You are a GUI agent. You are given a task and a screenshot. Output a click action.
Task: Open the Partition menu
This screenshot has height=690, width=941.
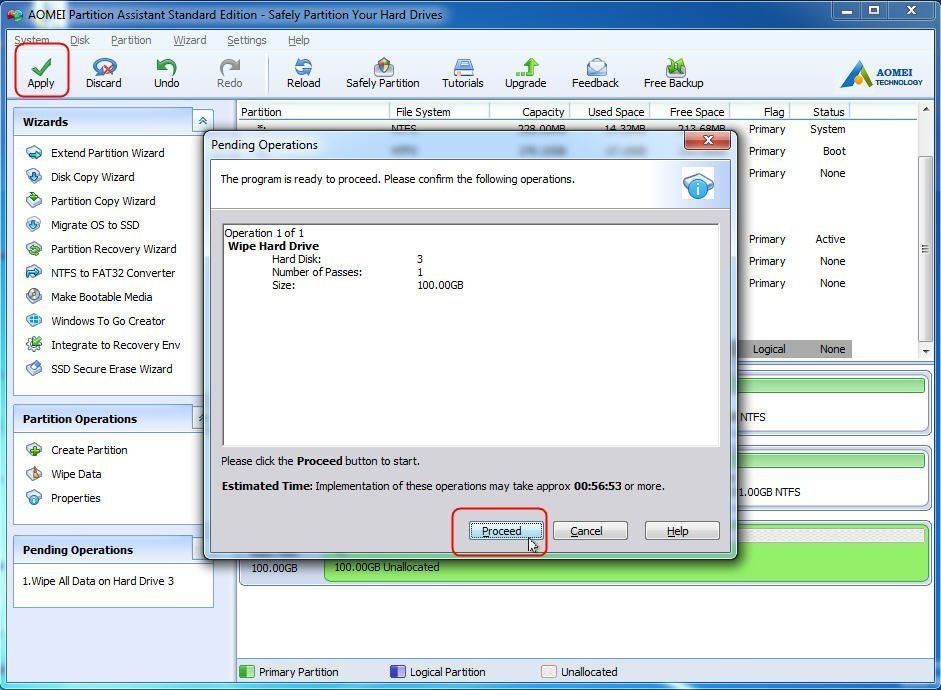point(131,40)
